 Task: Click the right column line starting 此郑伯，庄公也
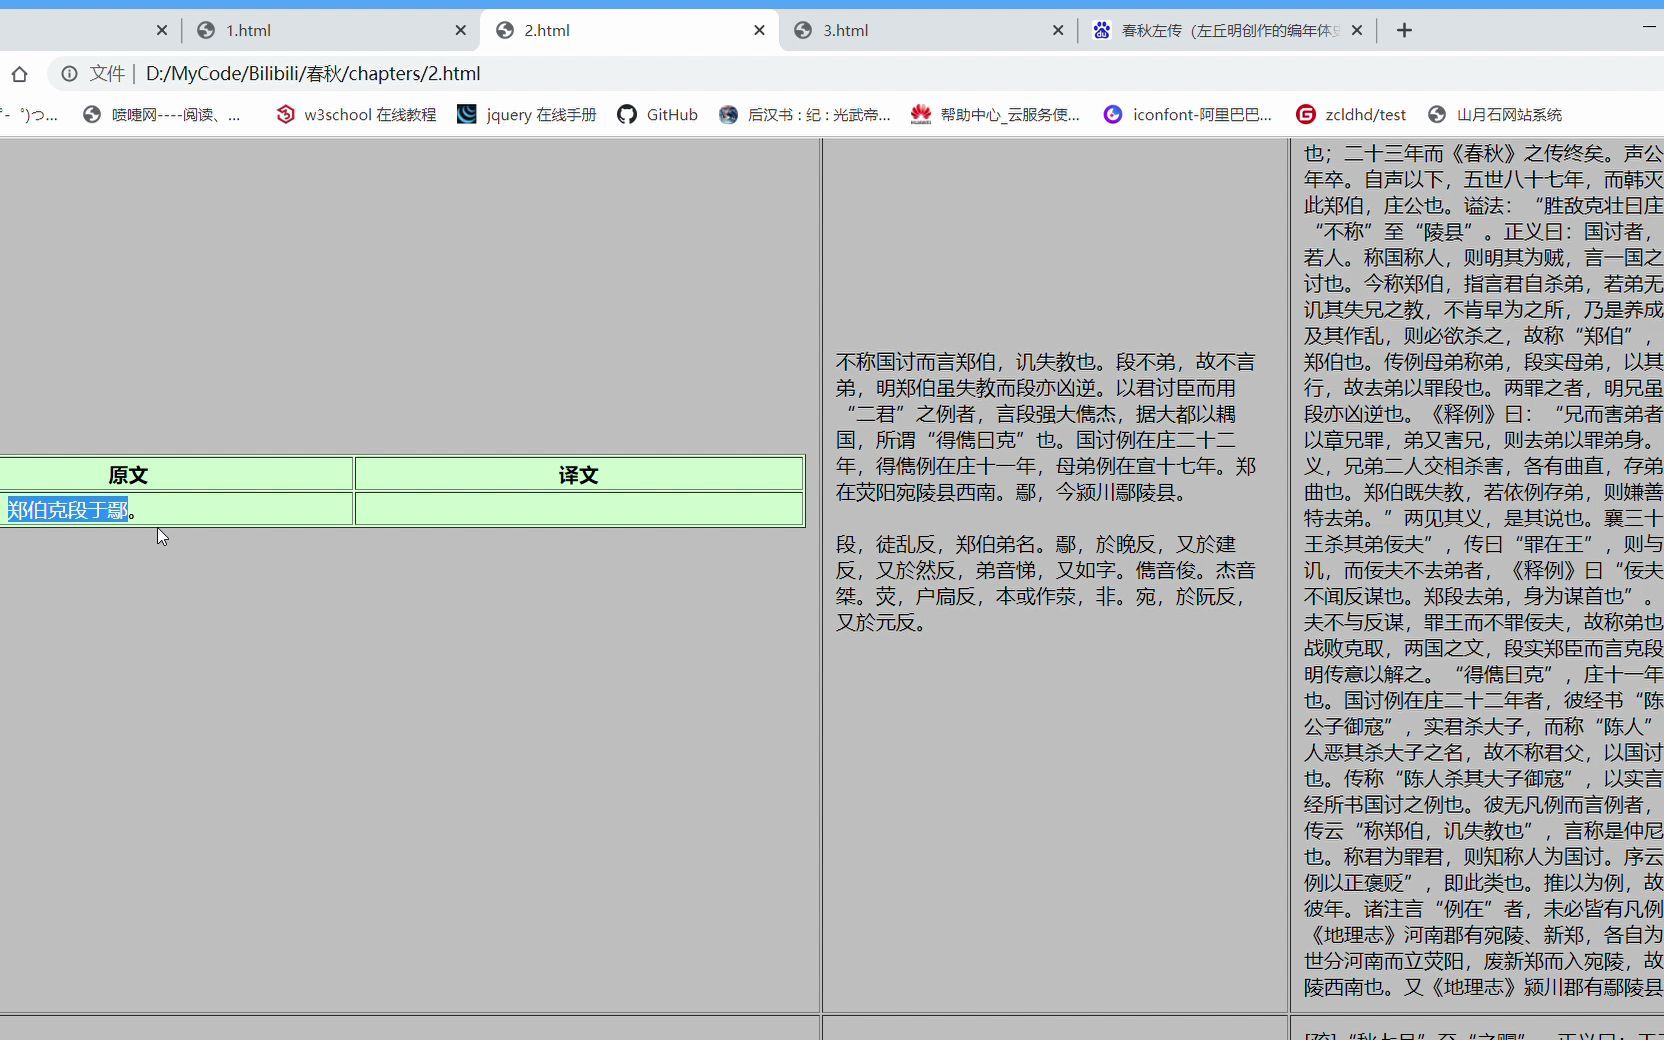point(1484,205)
